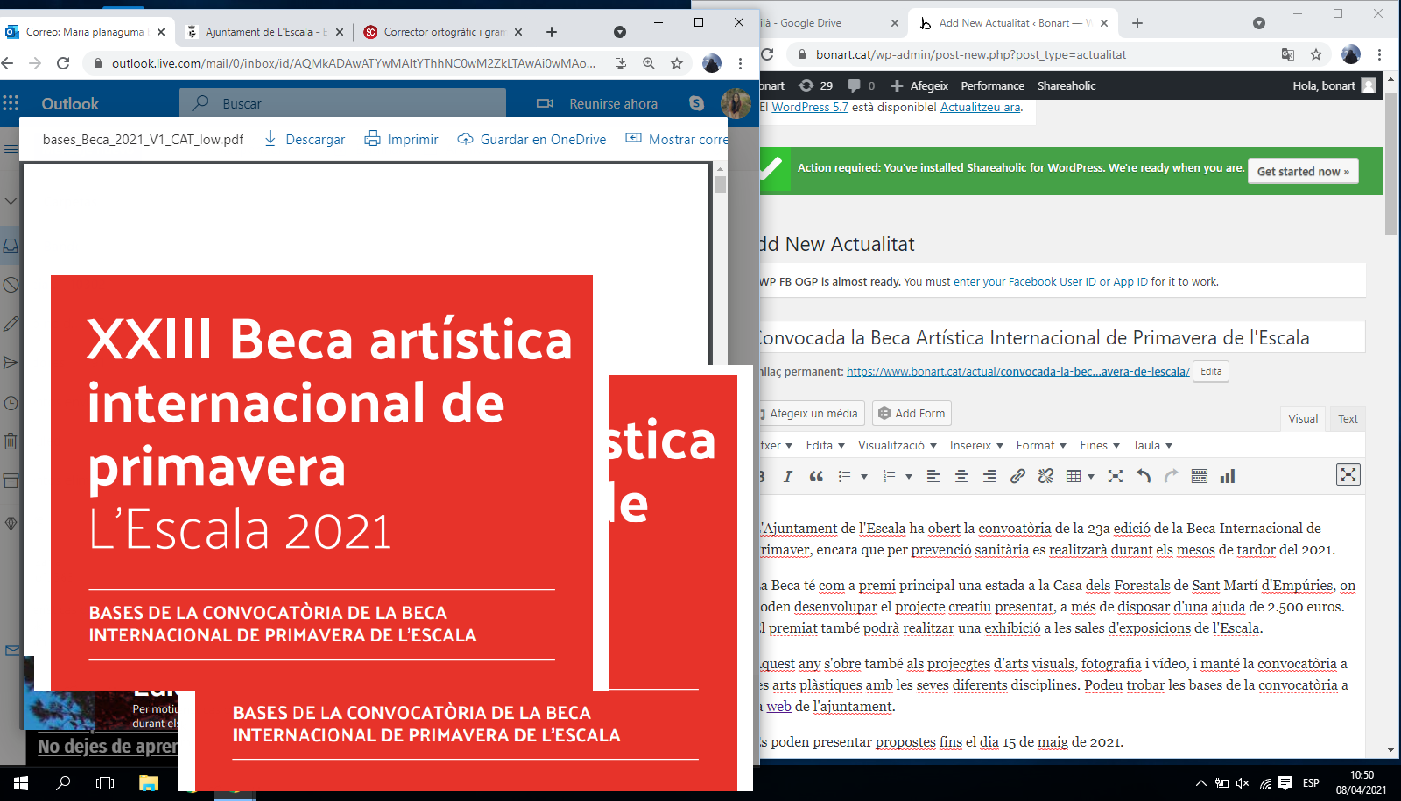The image size is (1401, 801).
Task: Select the Italic formatting icon
Action: click(x=787, y=475)
